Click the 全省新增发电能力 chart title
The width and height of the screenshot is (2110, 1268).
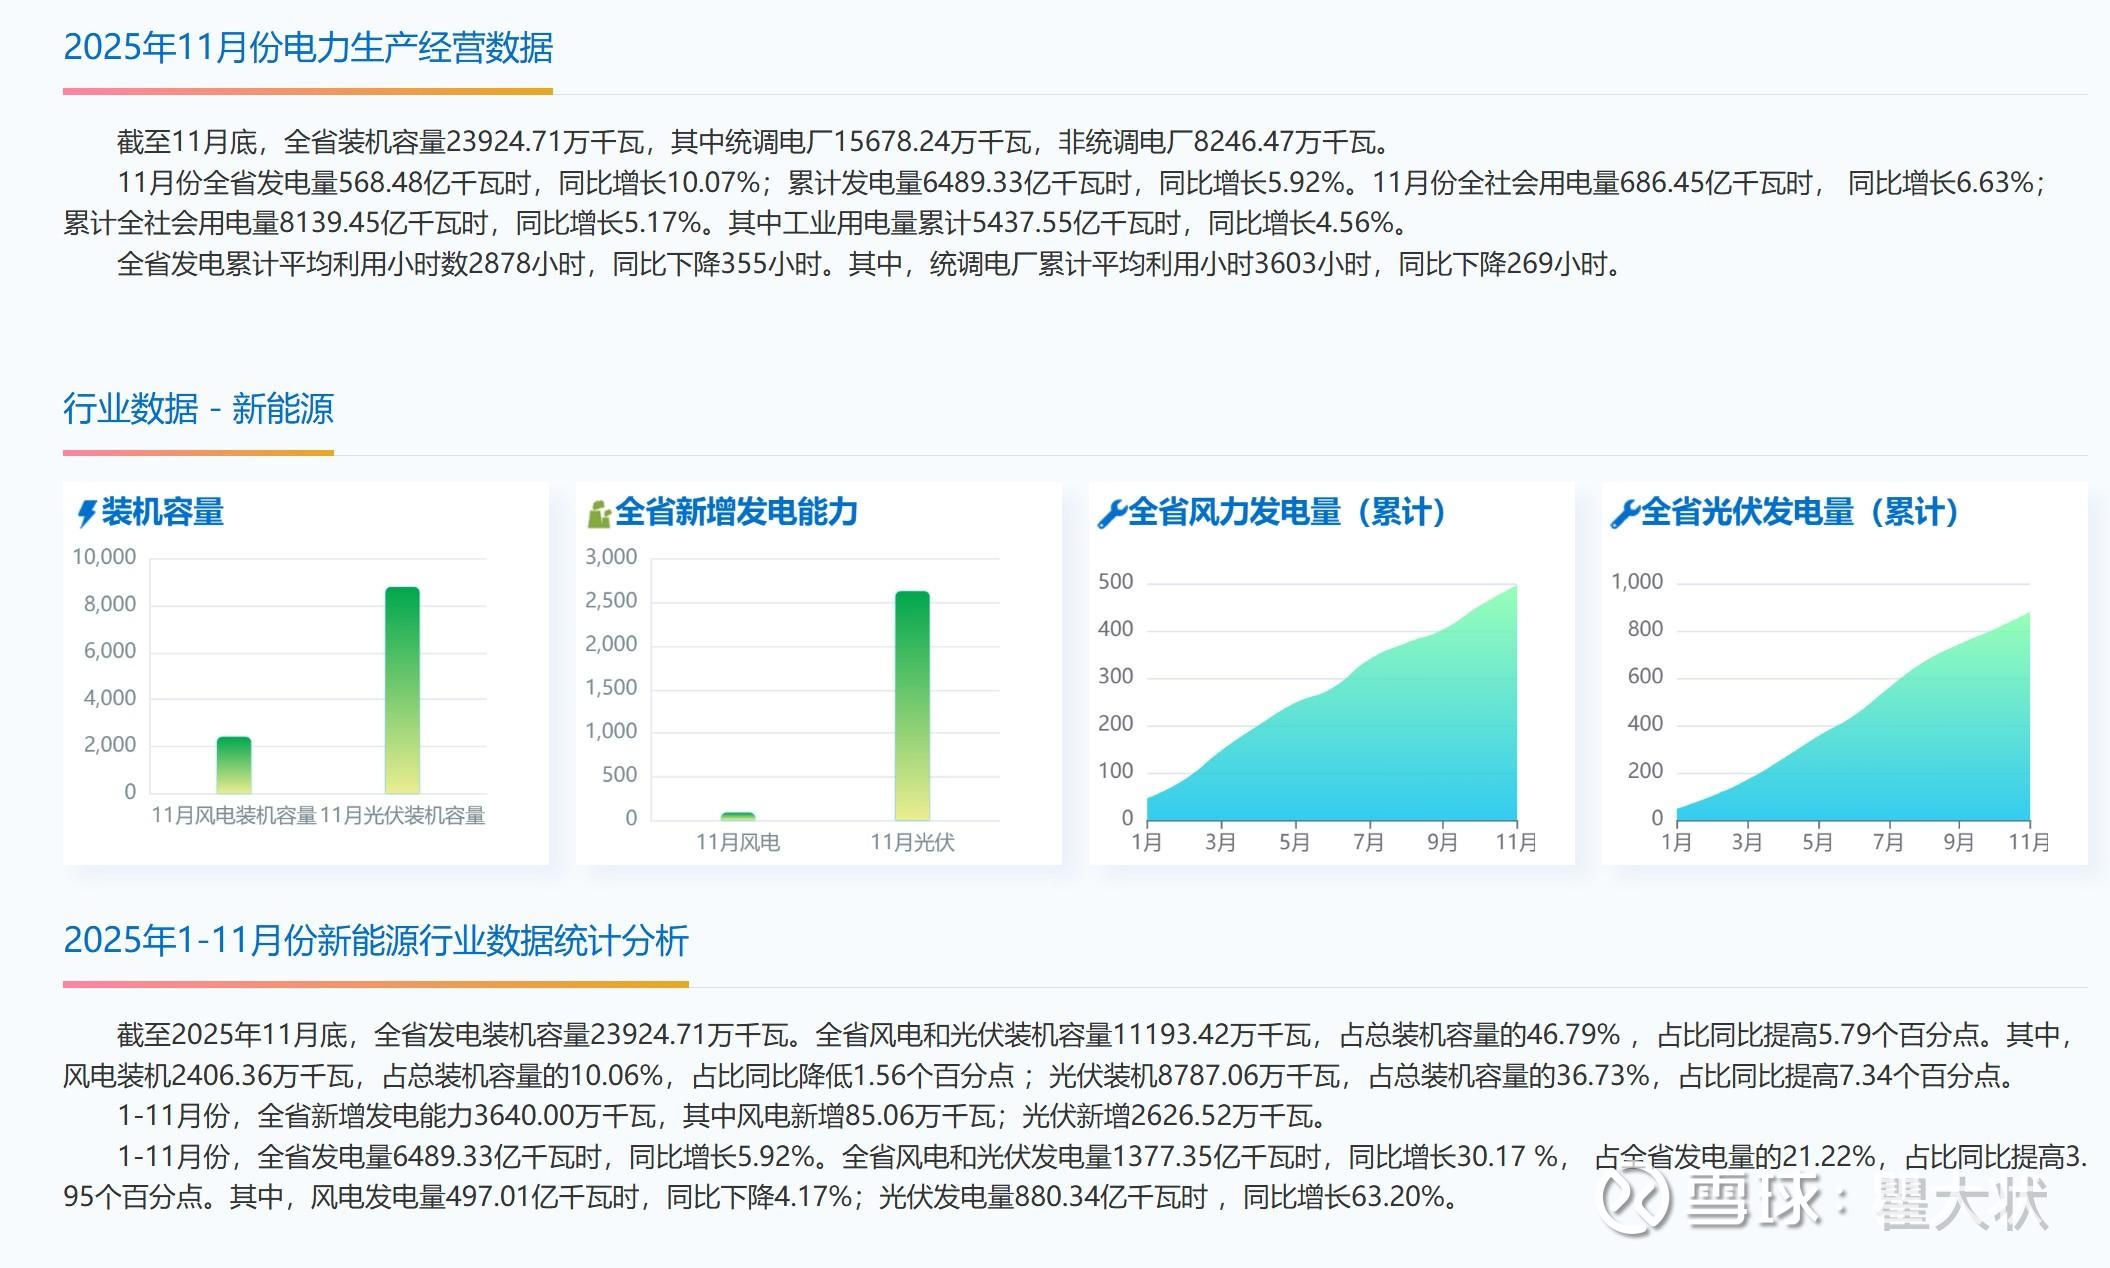point(736,512)
